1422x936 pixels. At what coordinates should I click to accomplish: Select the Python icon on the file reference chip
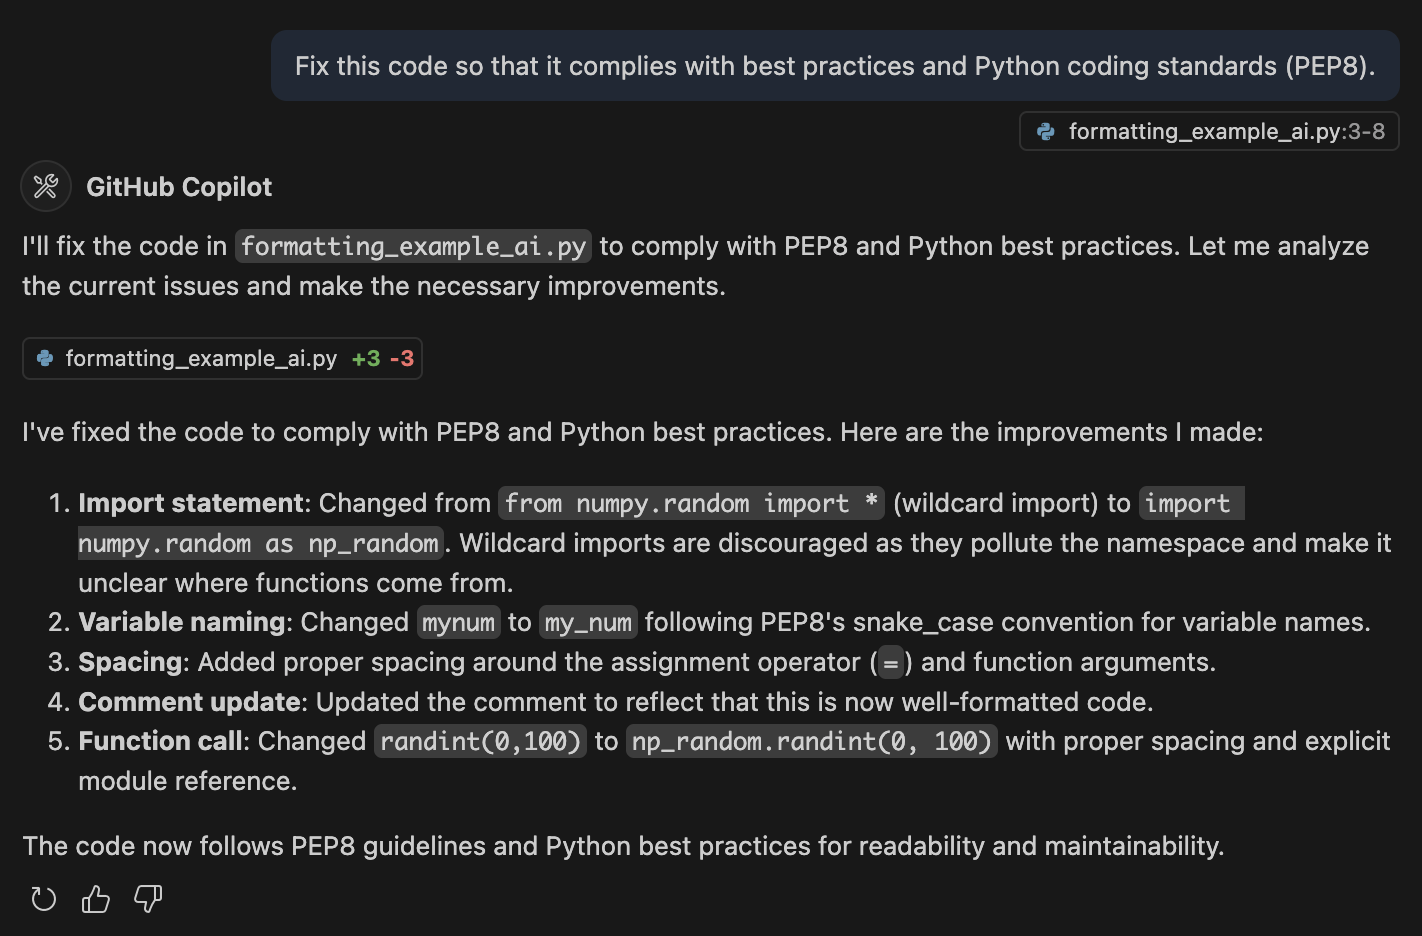[1046, 131]
